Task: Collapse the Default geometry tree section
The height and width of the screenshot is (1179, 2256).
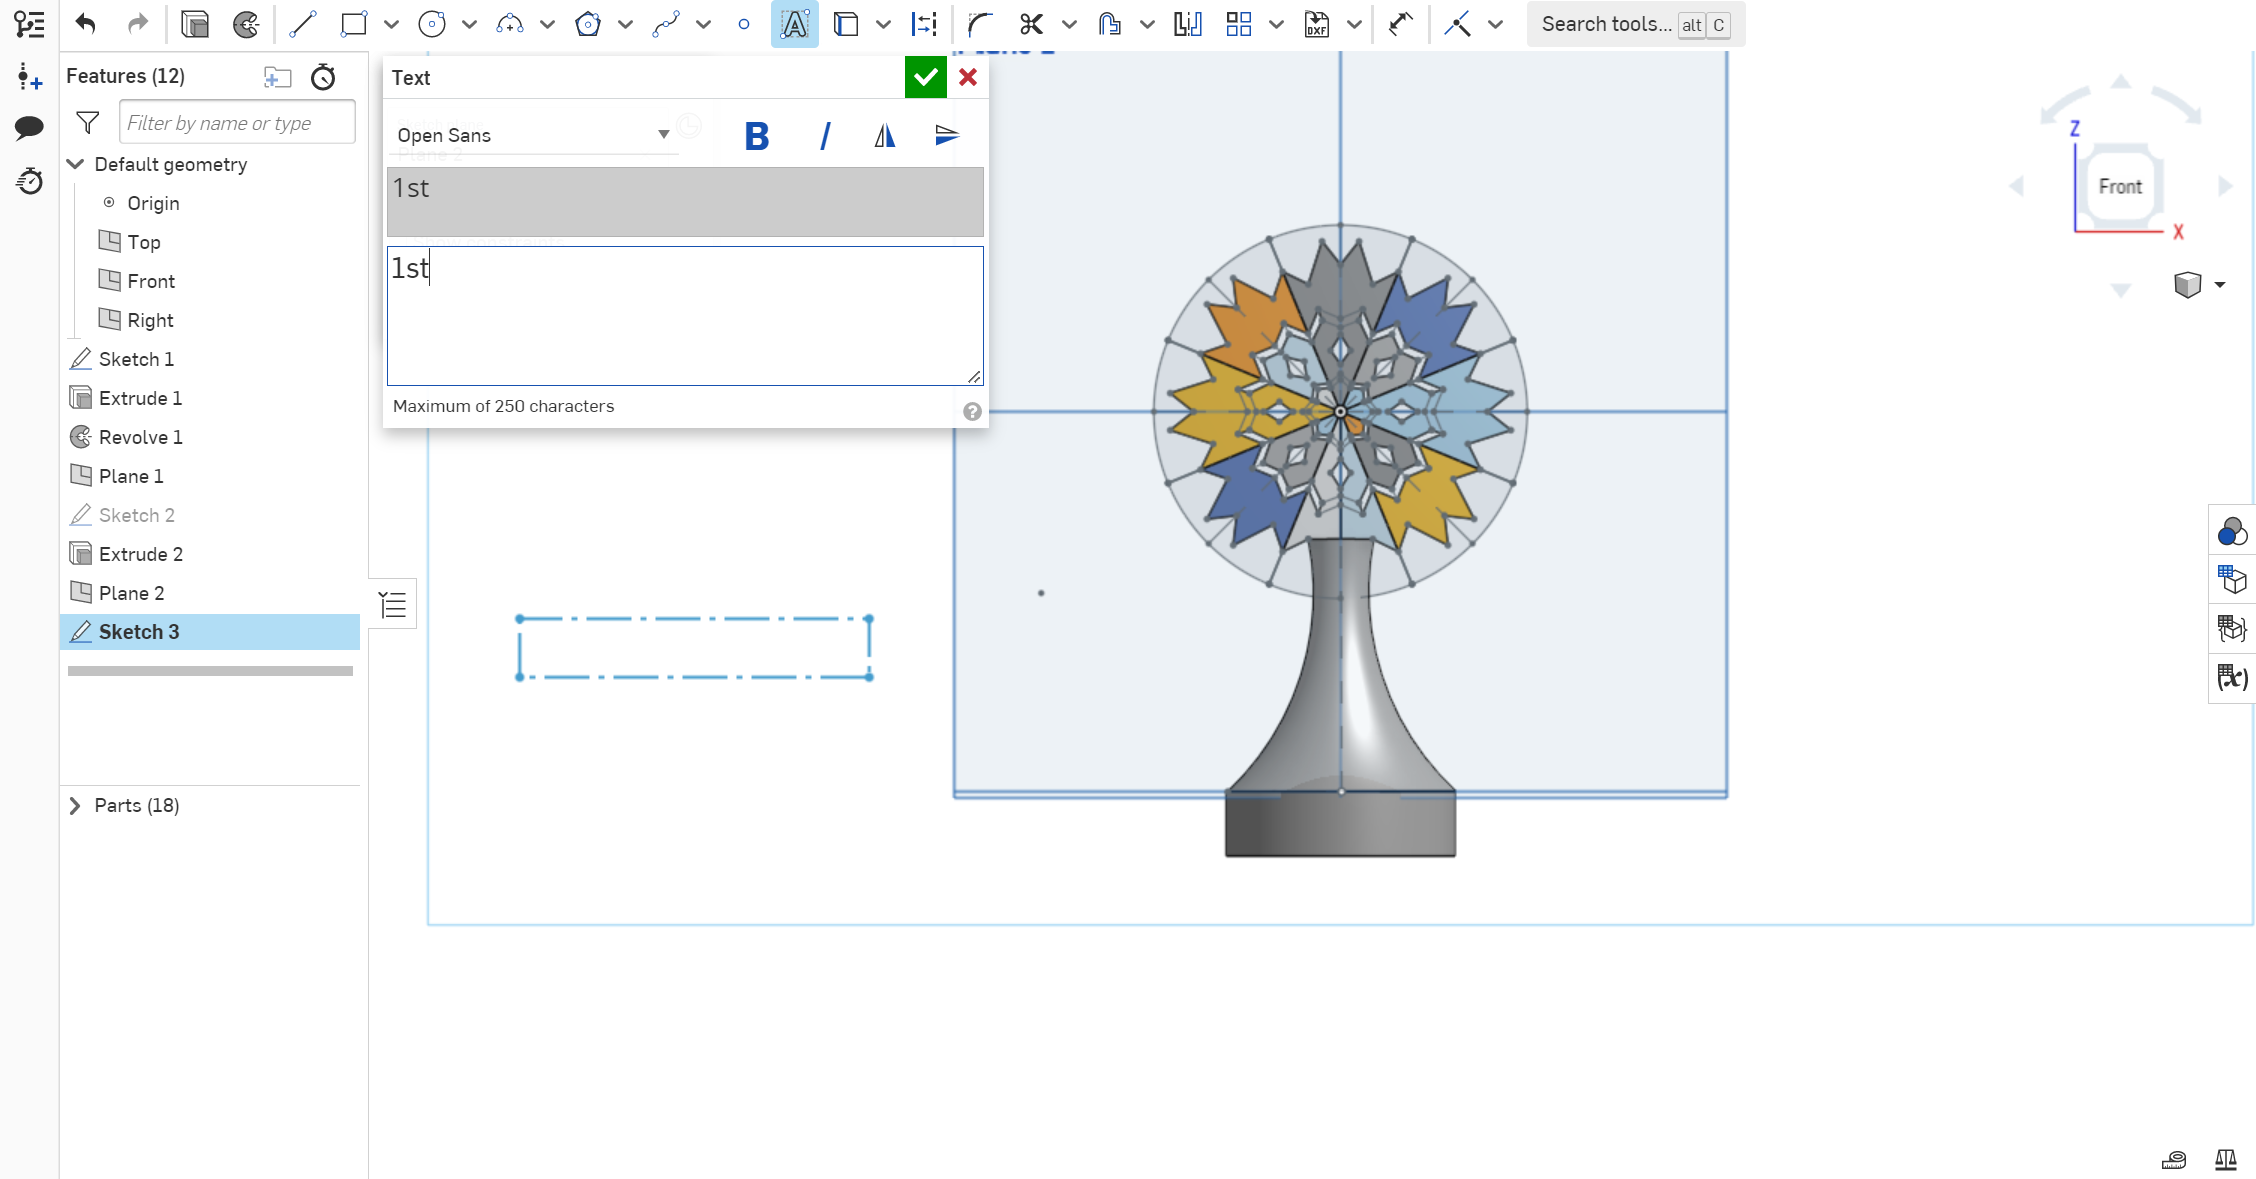Action: click(x=76, y=164)
